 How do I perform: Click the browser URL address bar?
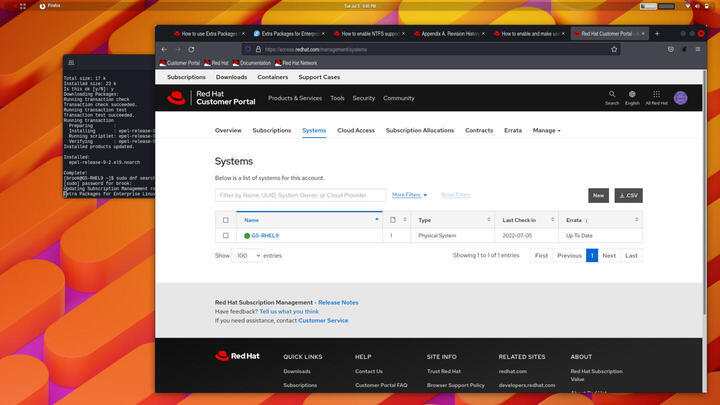tap(432, 49)
